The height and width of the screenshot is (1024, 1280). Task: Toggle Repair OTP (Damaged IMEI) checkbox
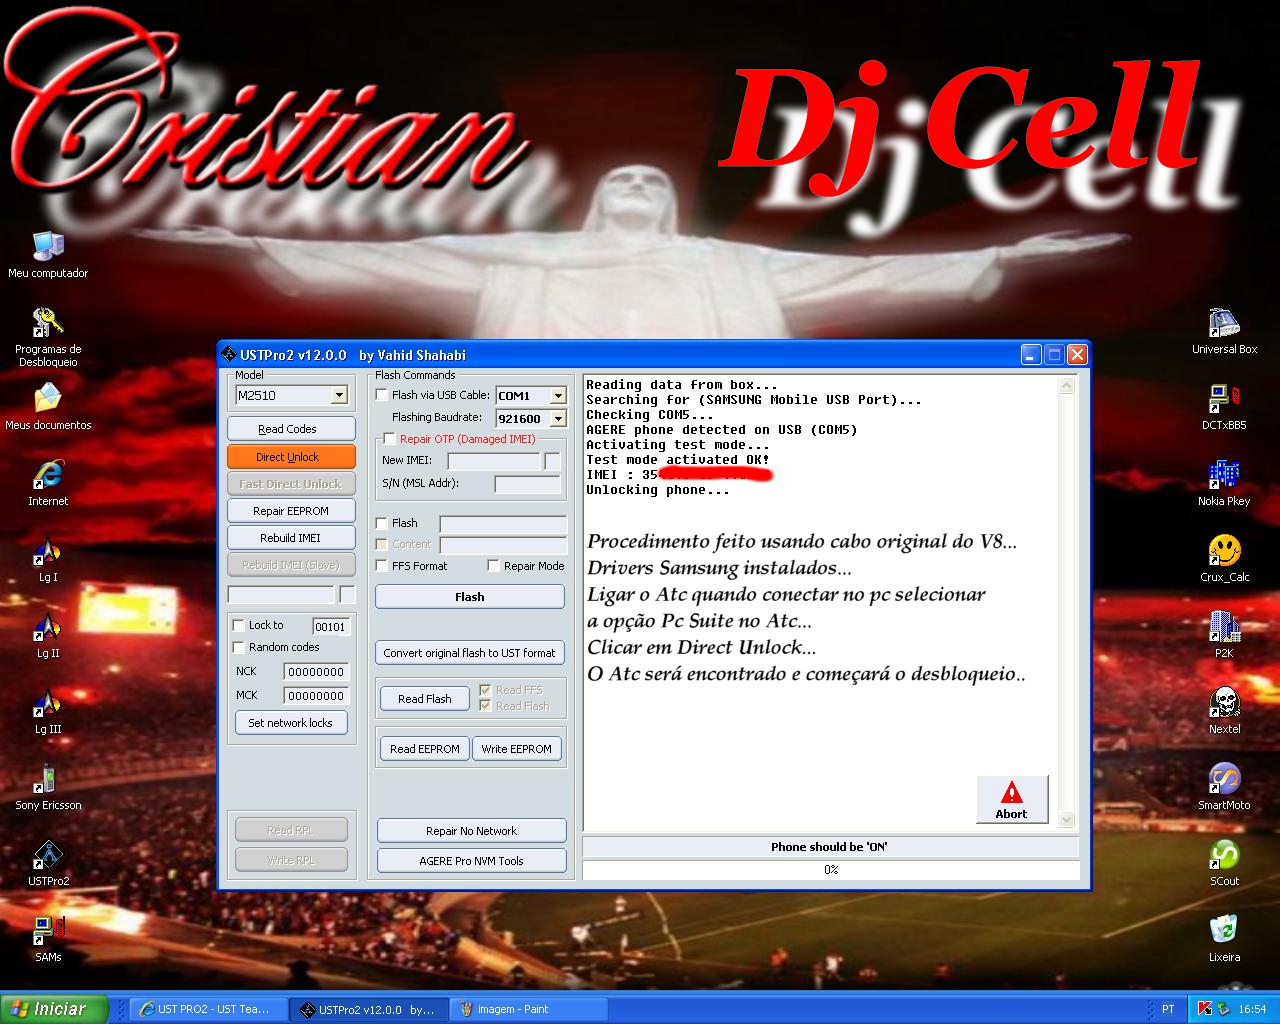coord(390,439)
